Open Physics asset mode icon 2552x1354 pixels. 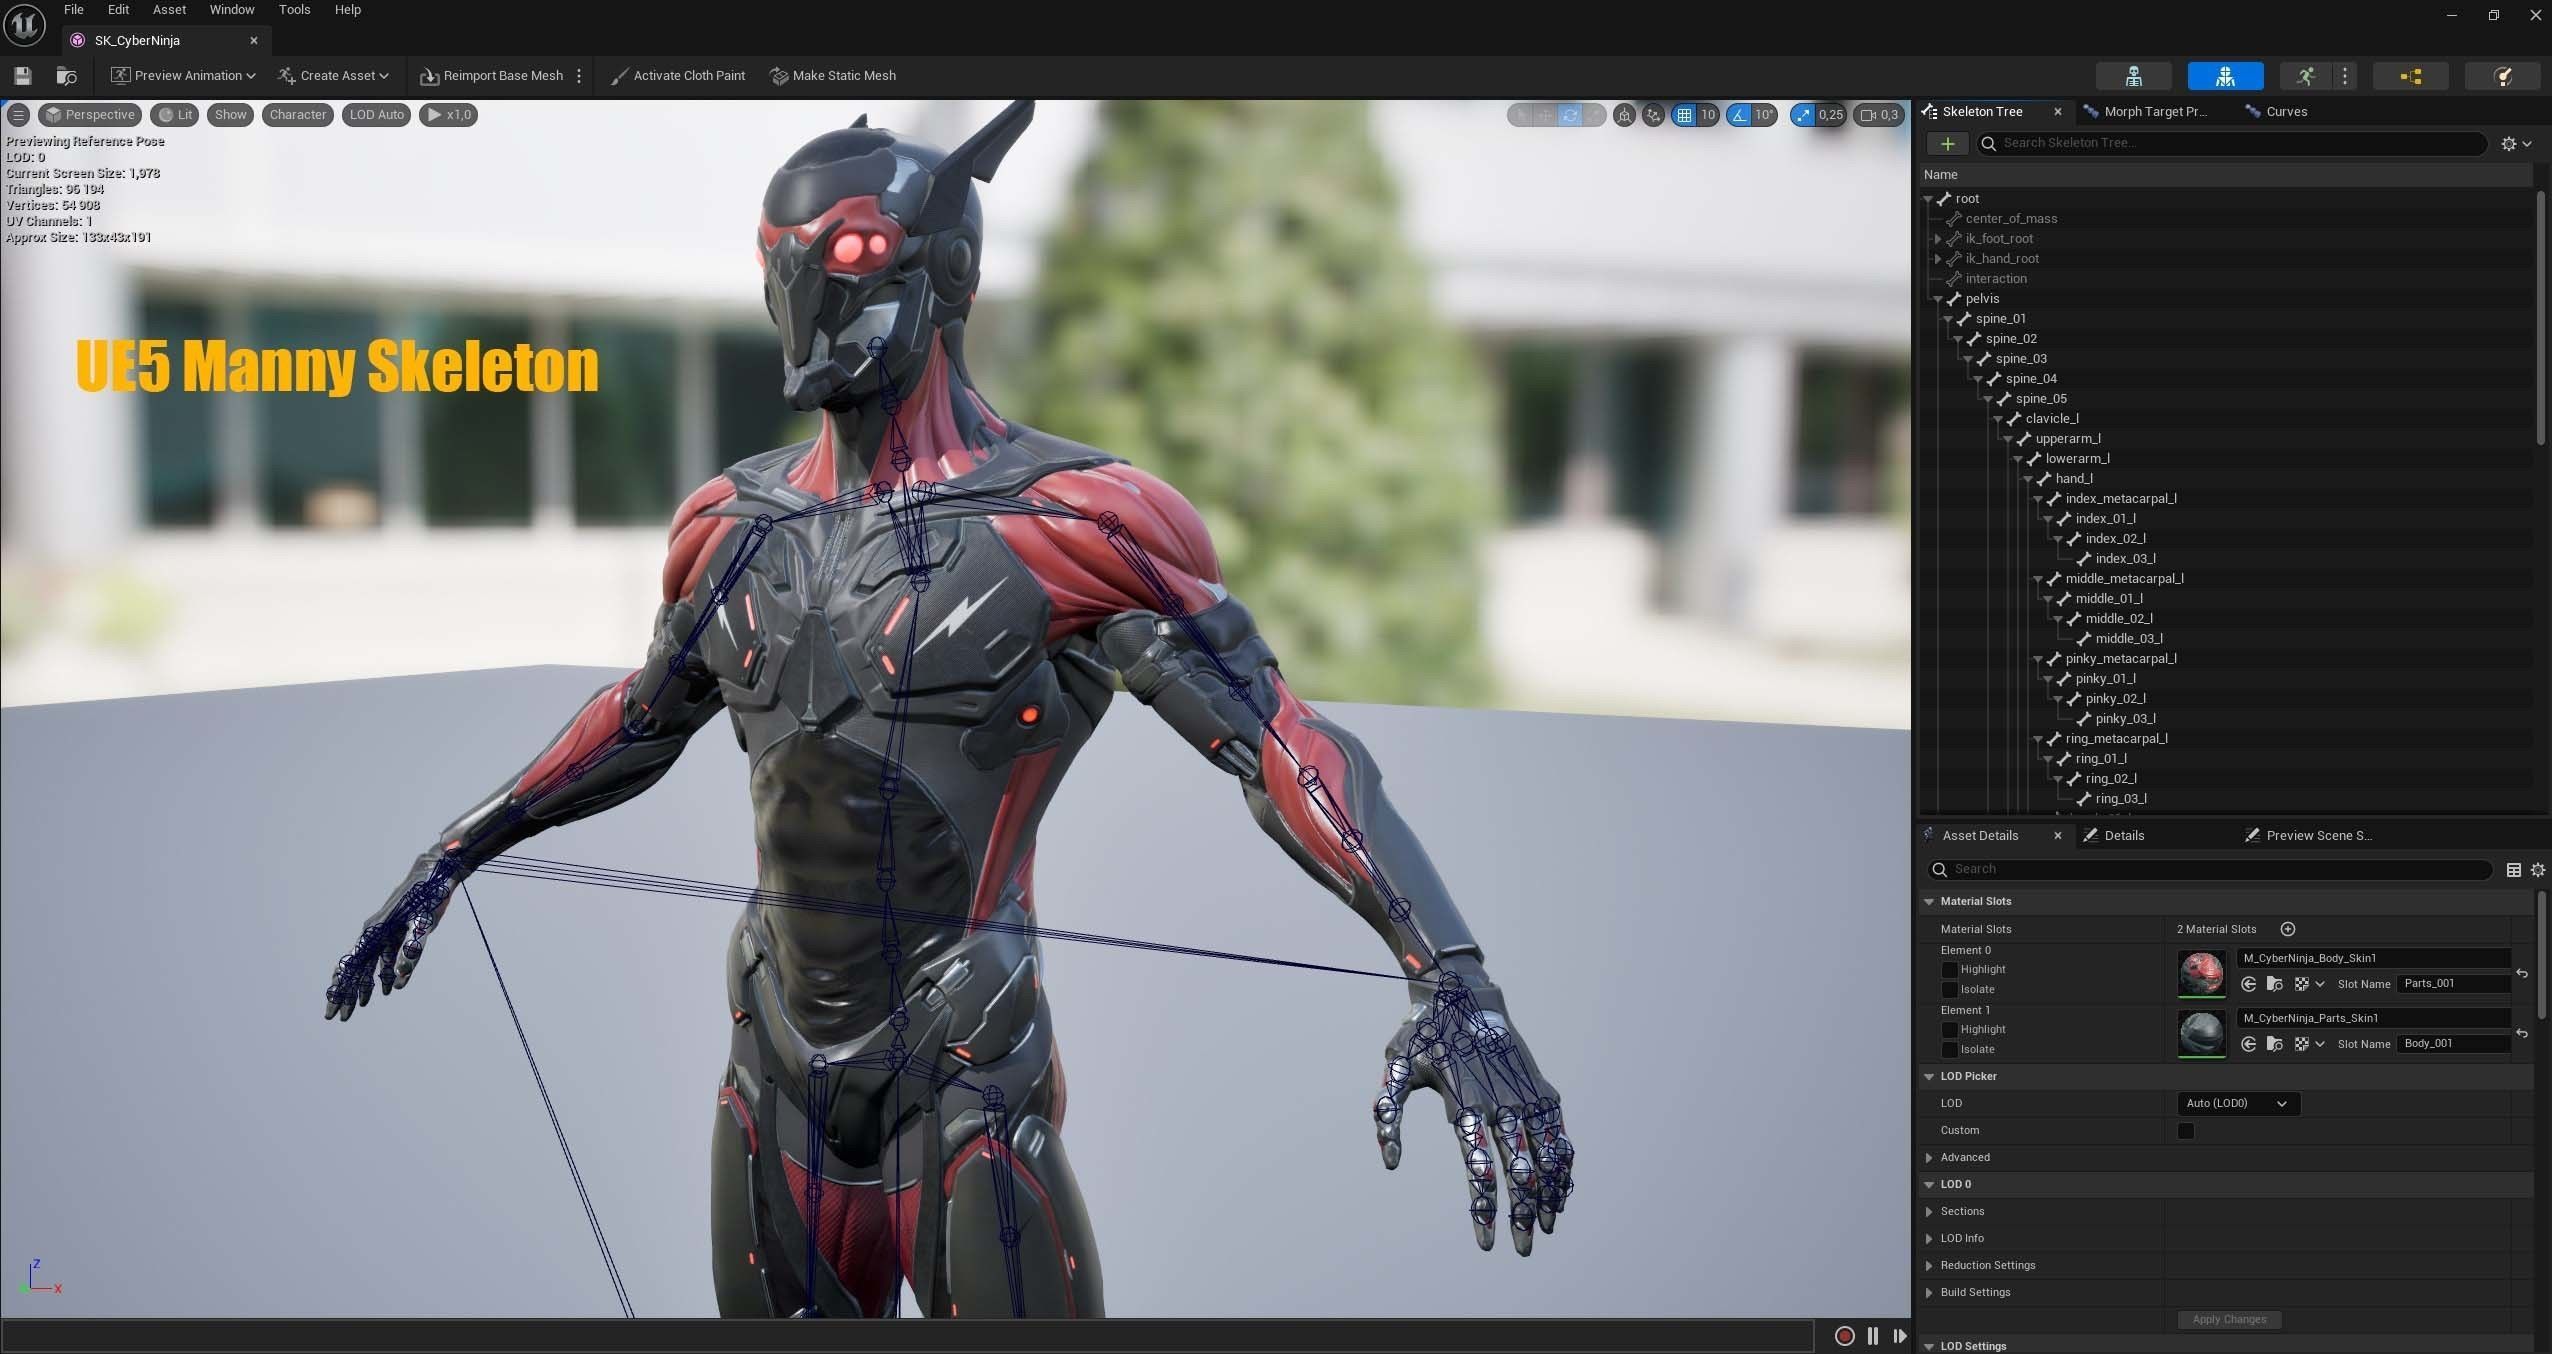pos(2503,76)
